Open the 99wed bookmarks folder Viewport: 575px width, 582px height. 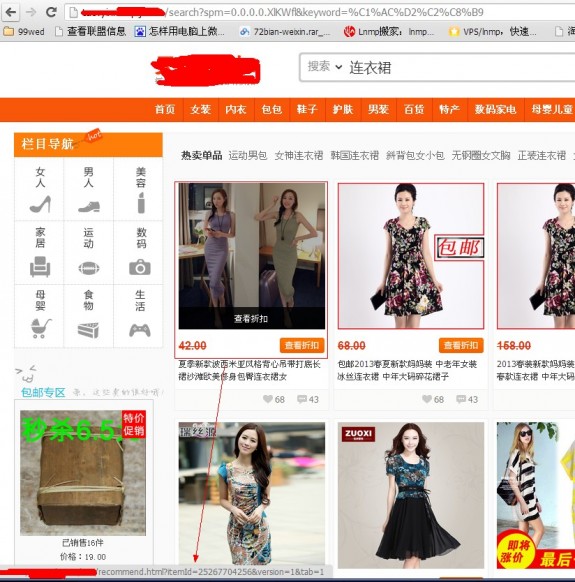click(24, 32)
